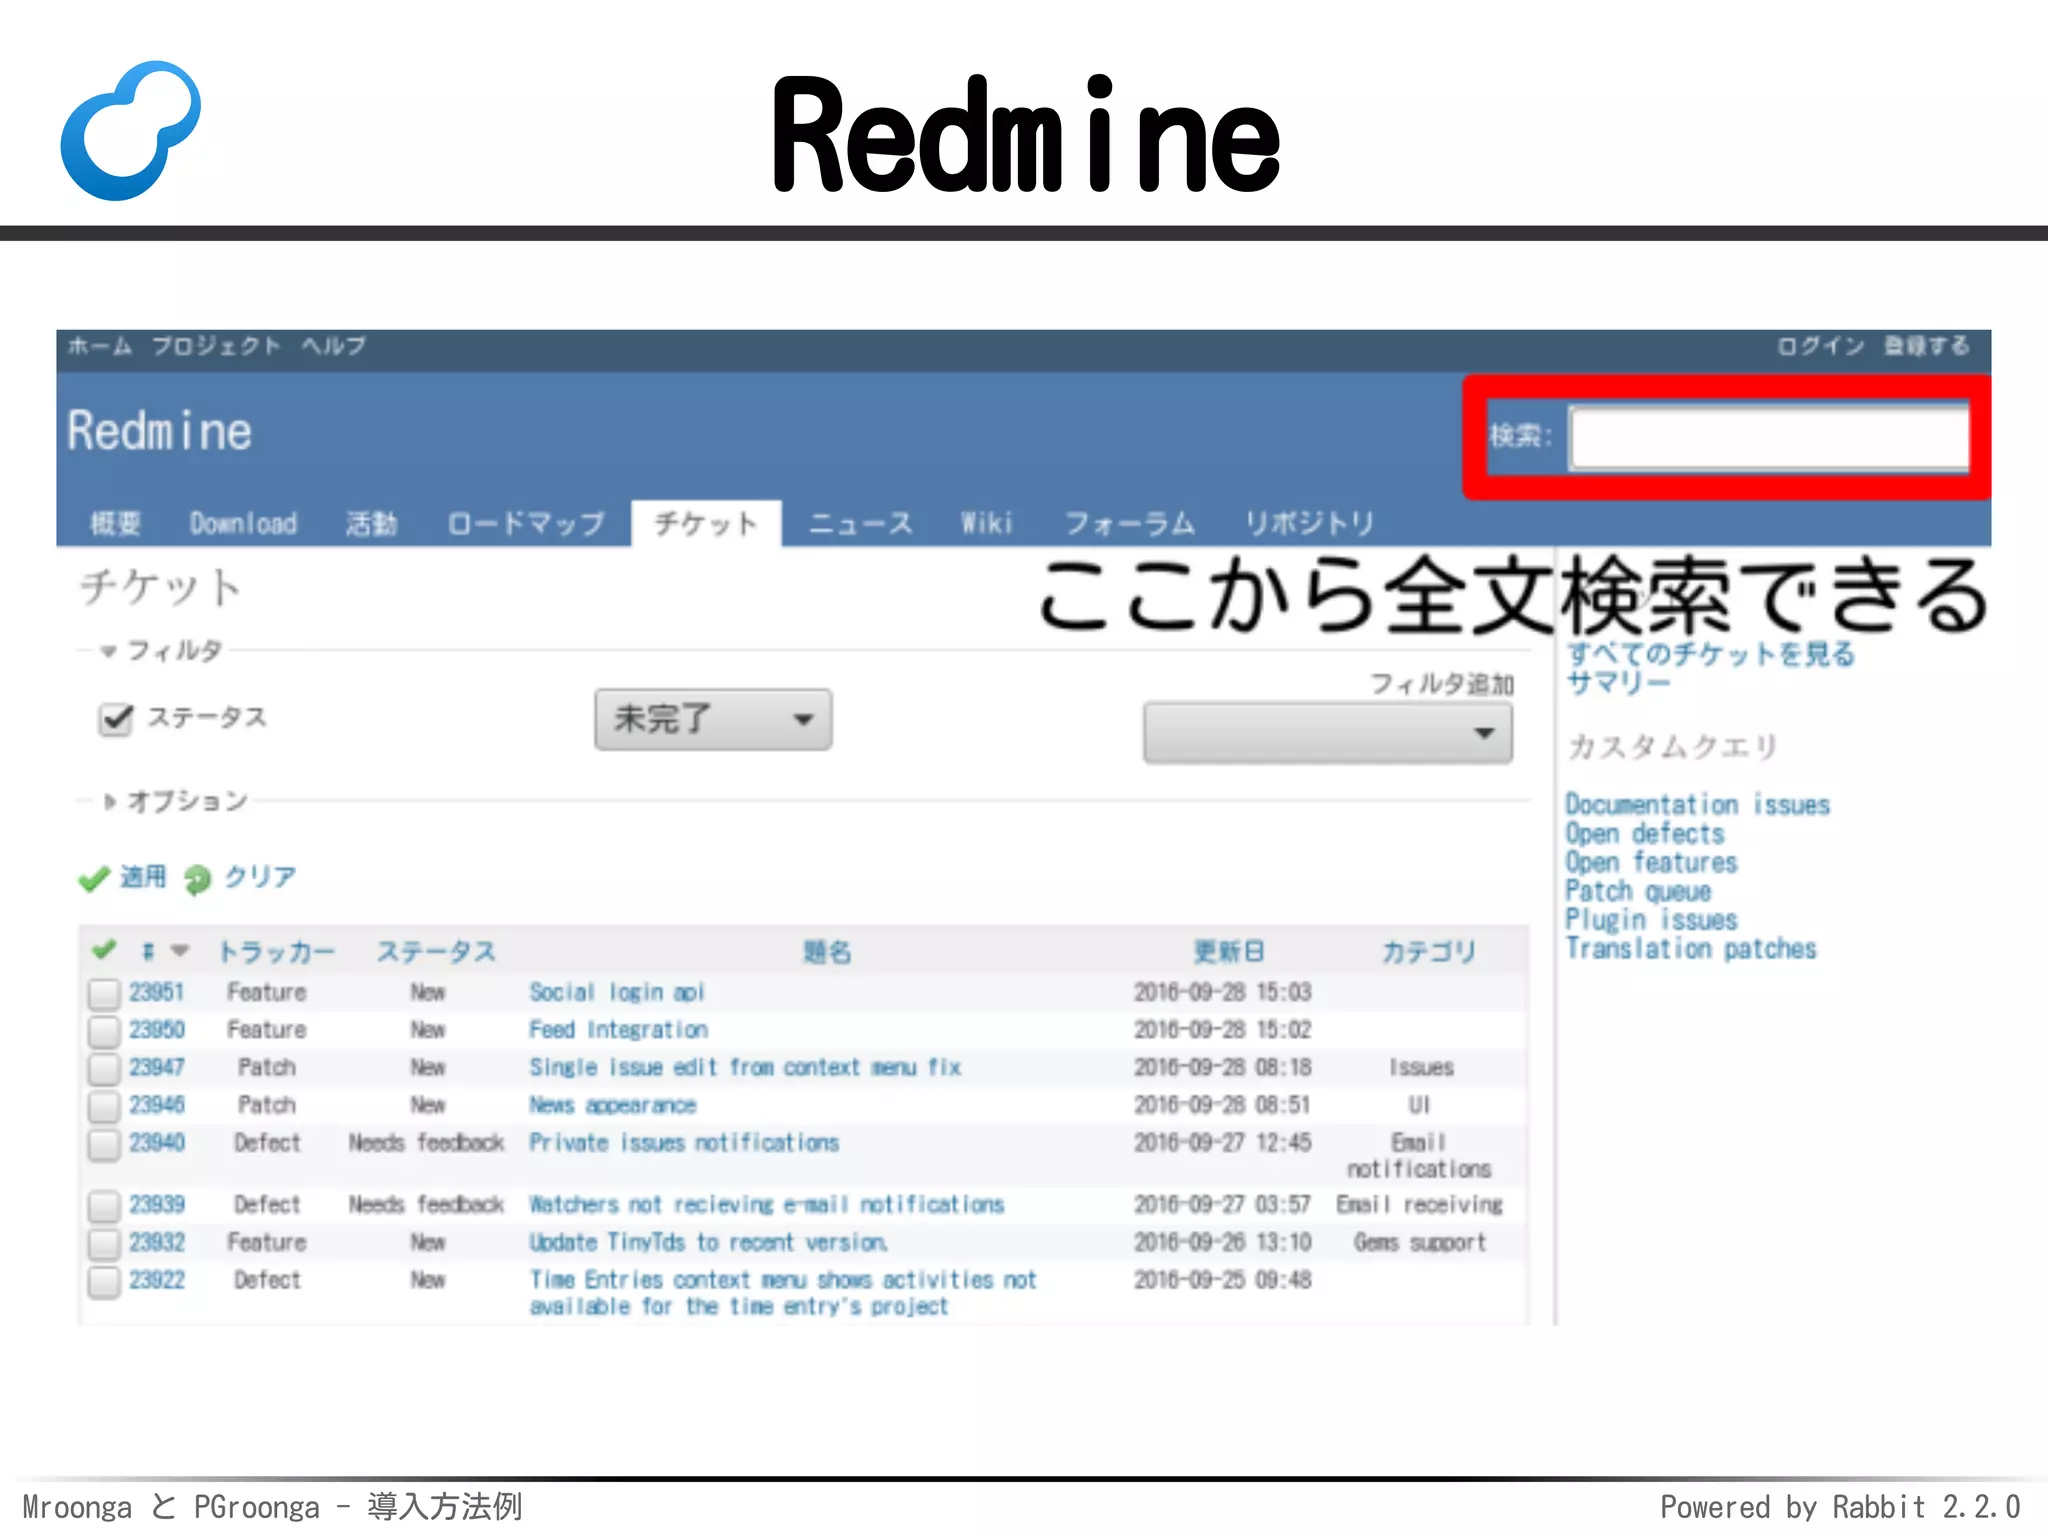
Task: Open the Open features query
Action: click(1651, 863)
